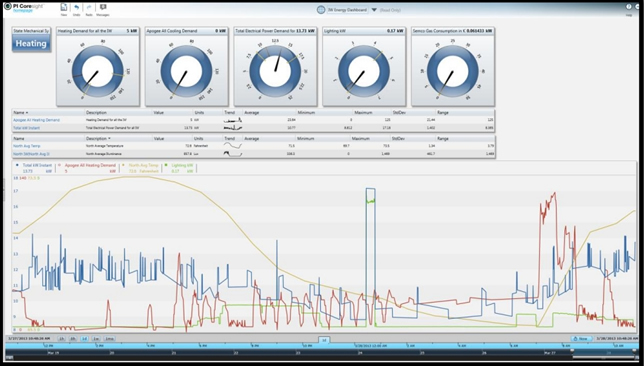Click the Apogee All Heating Demand sparkline trend
This screenshot has width=644, height=366.
233,120
